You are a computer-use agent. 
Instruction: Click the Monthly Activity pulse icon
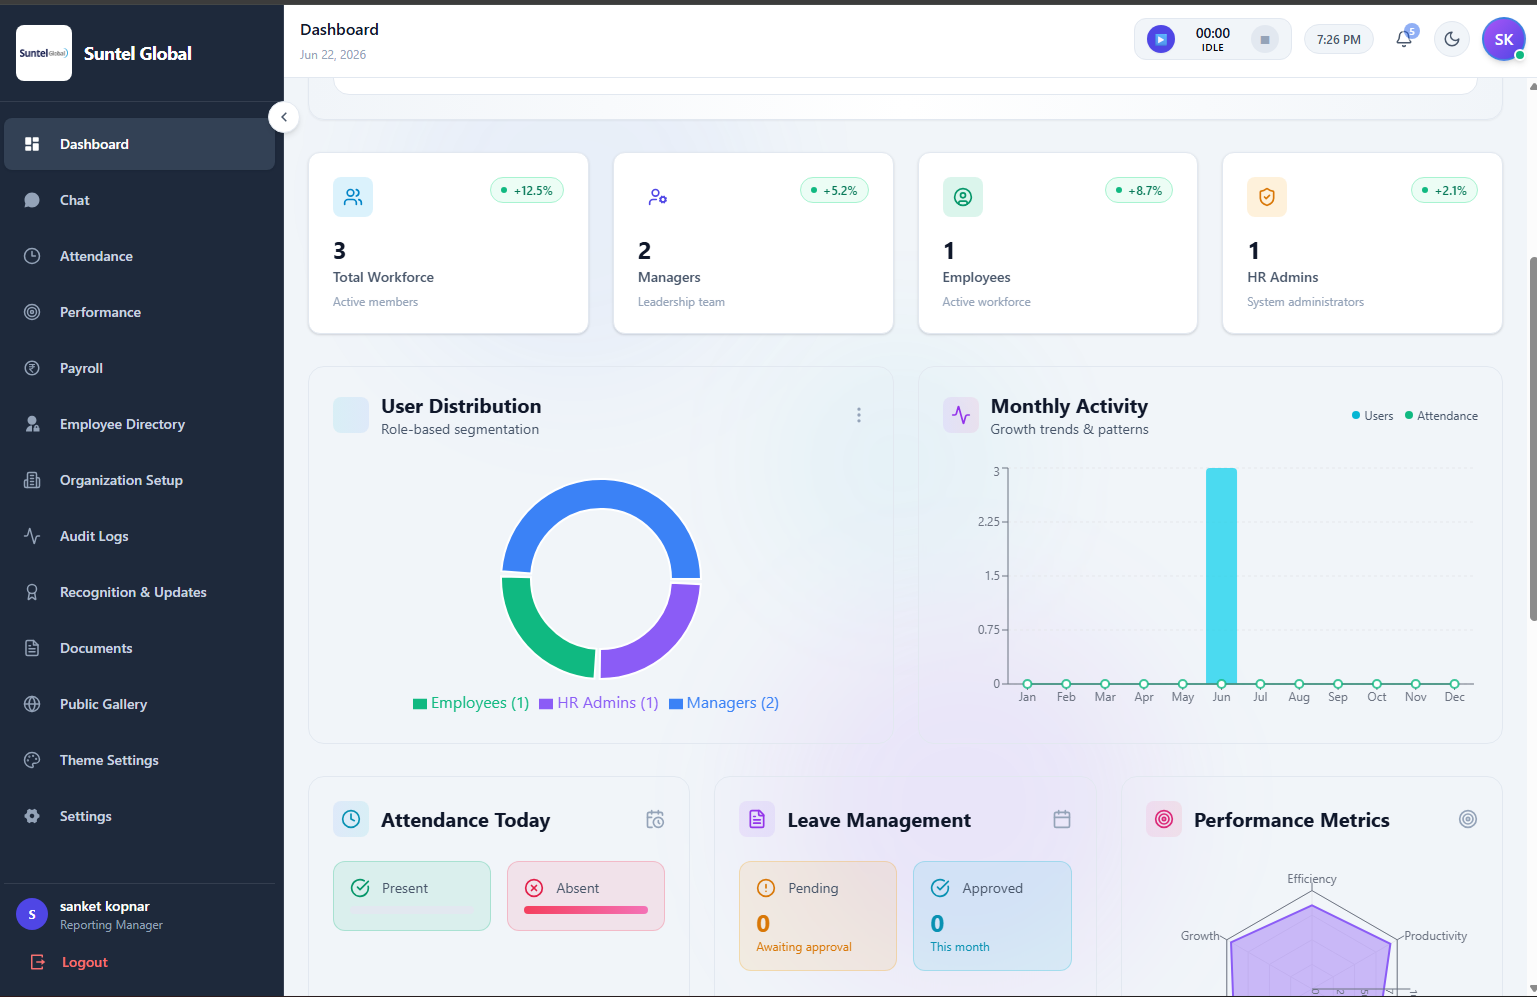tap(961, 415)
